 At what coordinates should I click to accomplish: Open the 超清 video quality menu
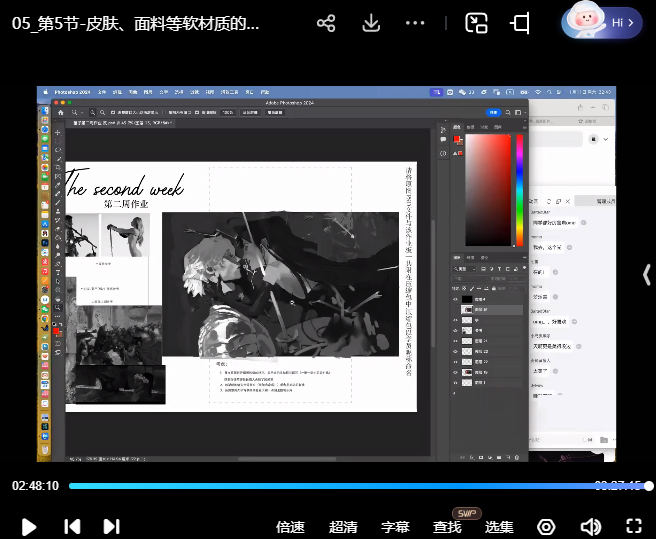(343, 527)
